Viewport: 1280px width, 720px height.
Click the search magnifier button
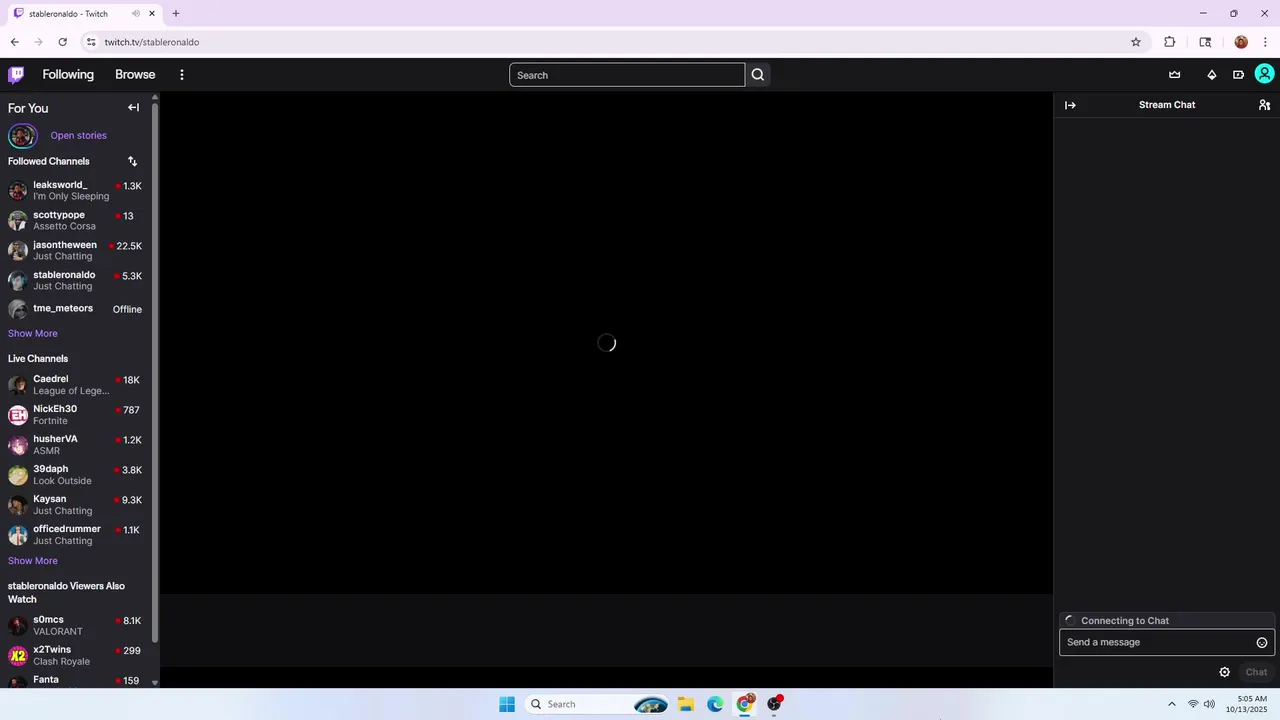point(758,75)
